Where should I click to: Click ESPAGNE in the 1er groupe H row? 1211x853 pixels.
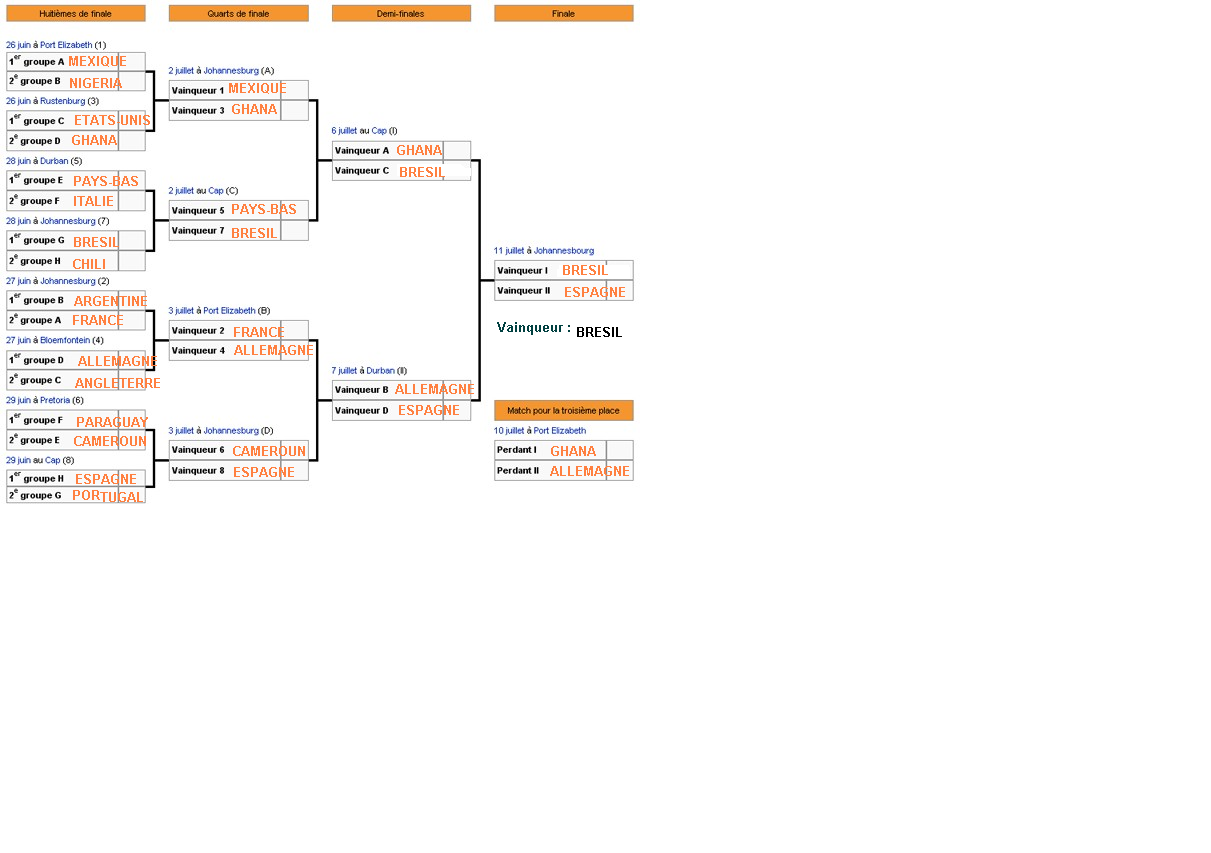pos(106,479)
